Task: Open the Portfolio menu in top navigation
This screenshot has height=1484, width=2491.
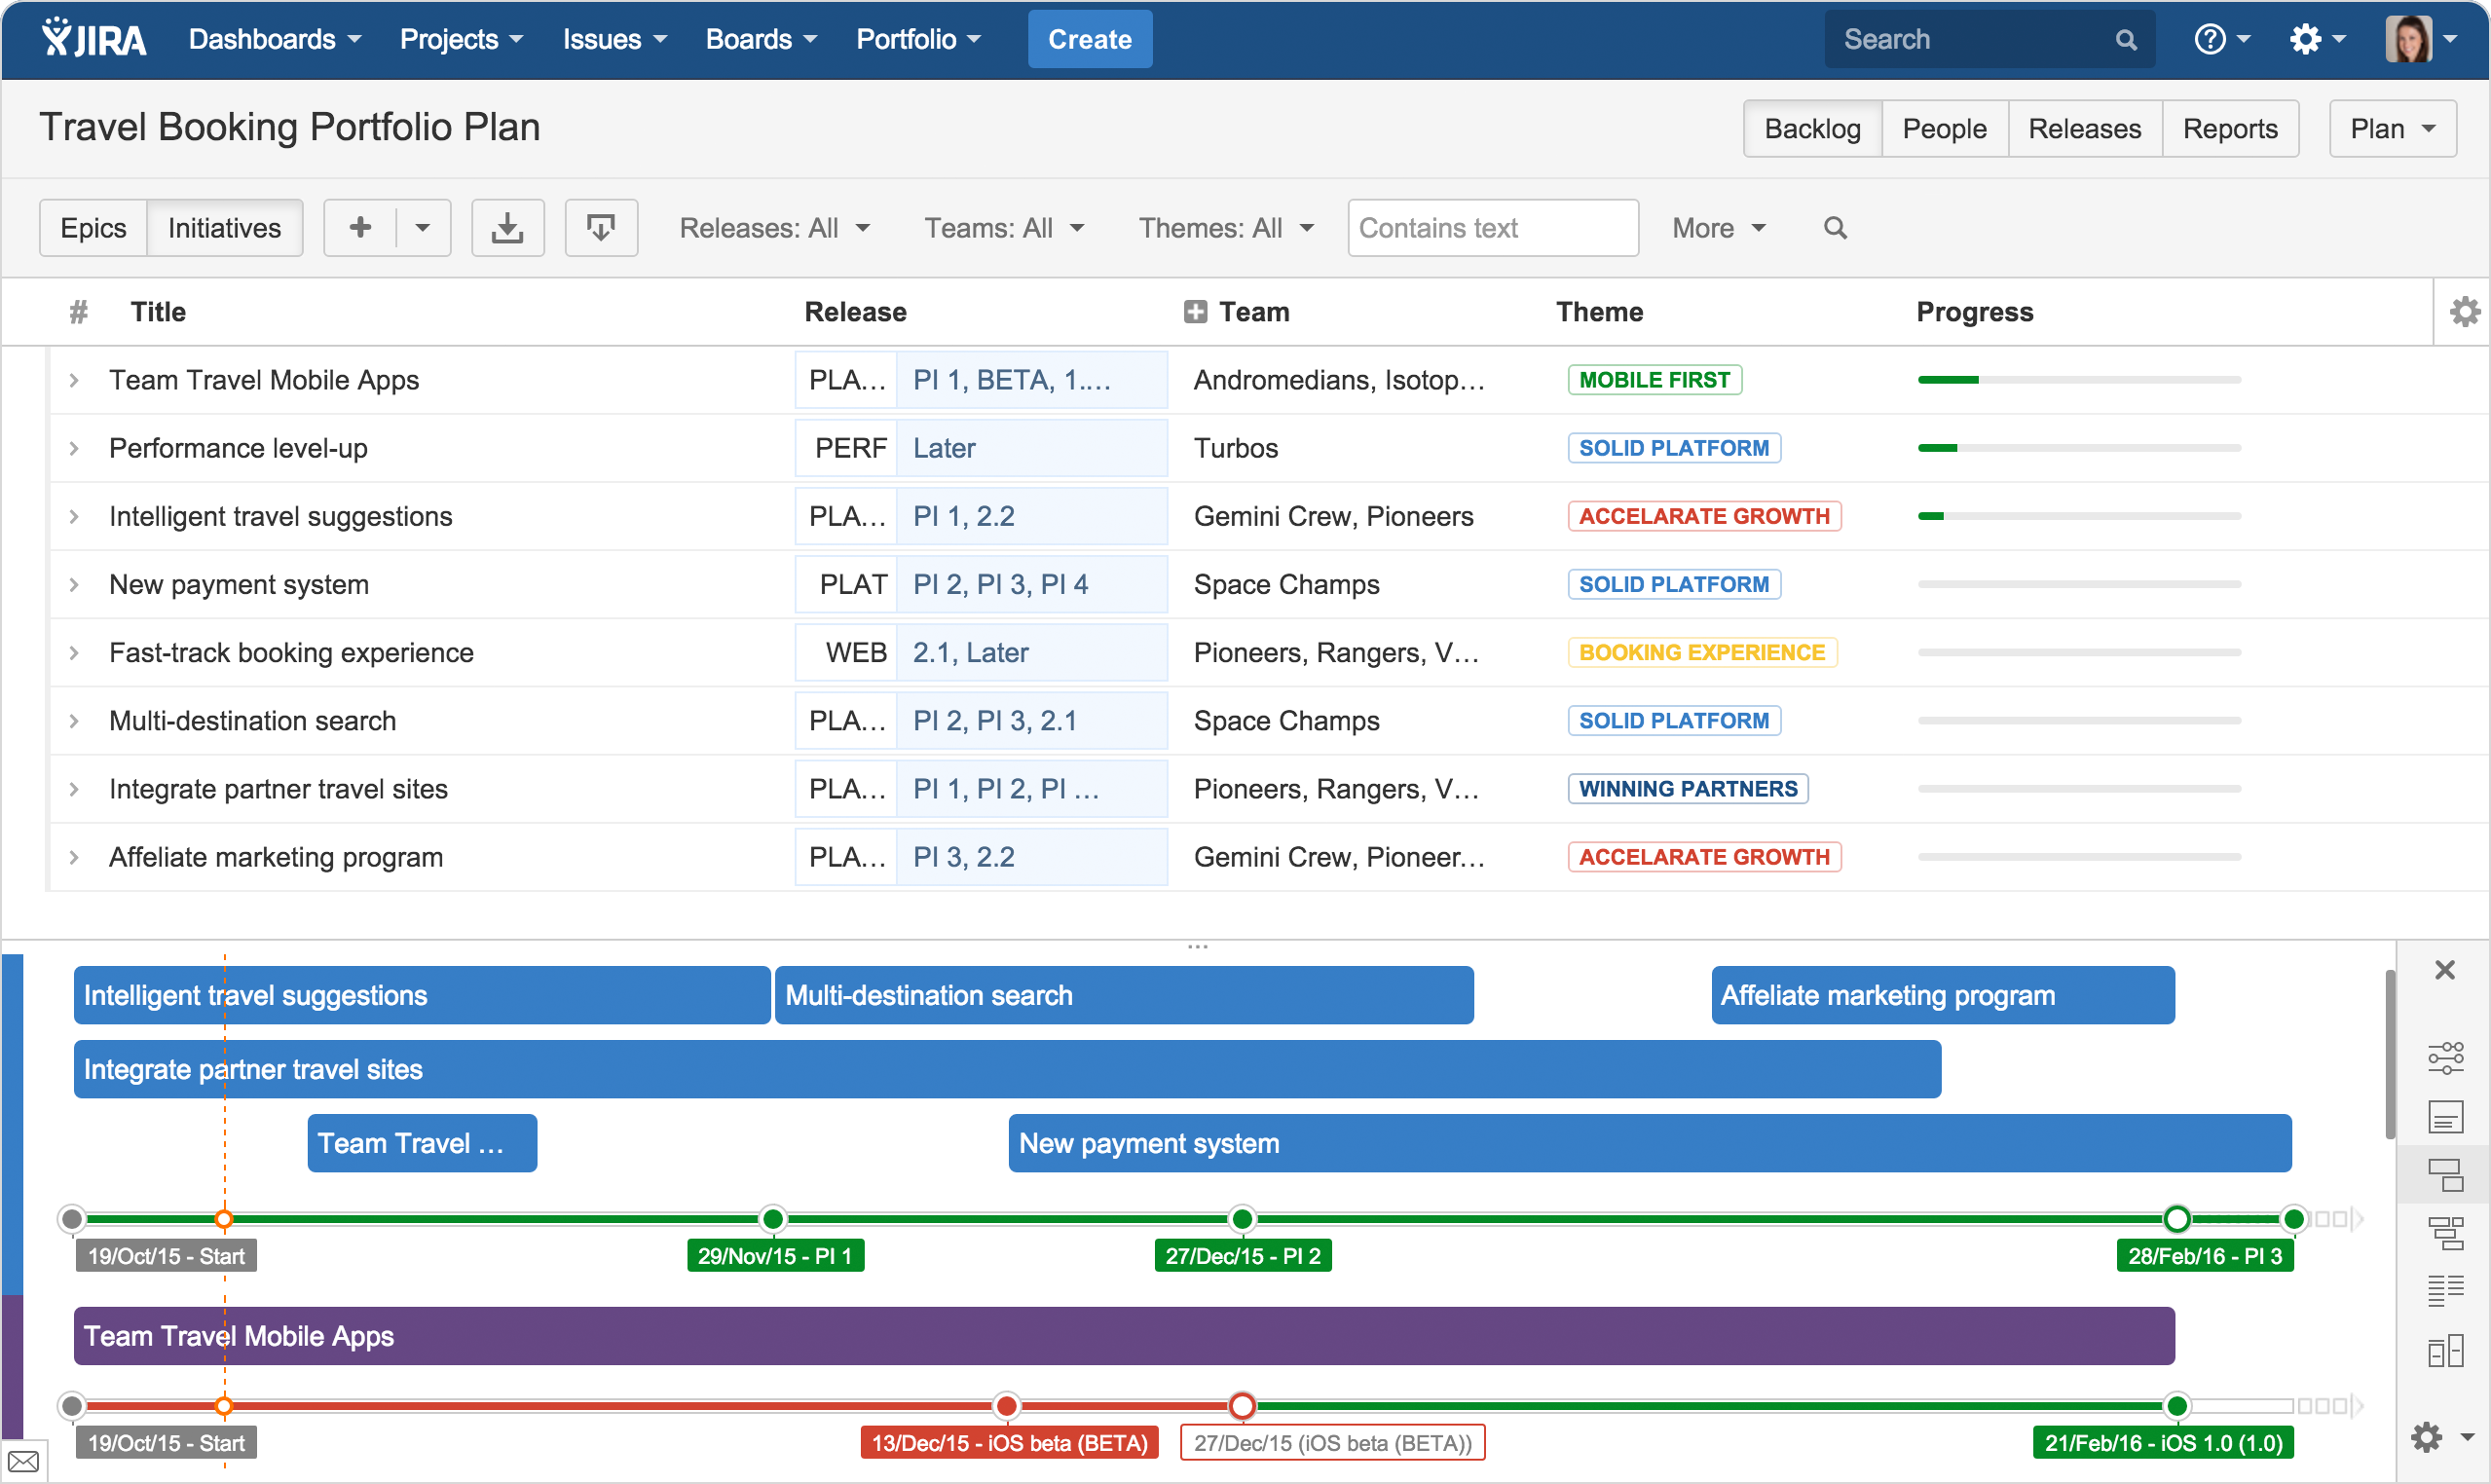Action: point(917,40)
